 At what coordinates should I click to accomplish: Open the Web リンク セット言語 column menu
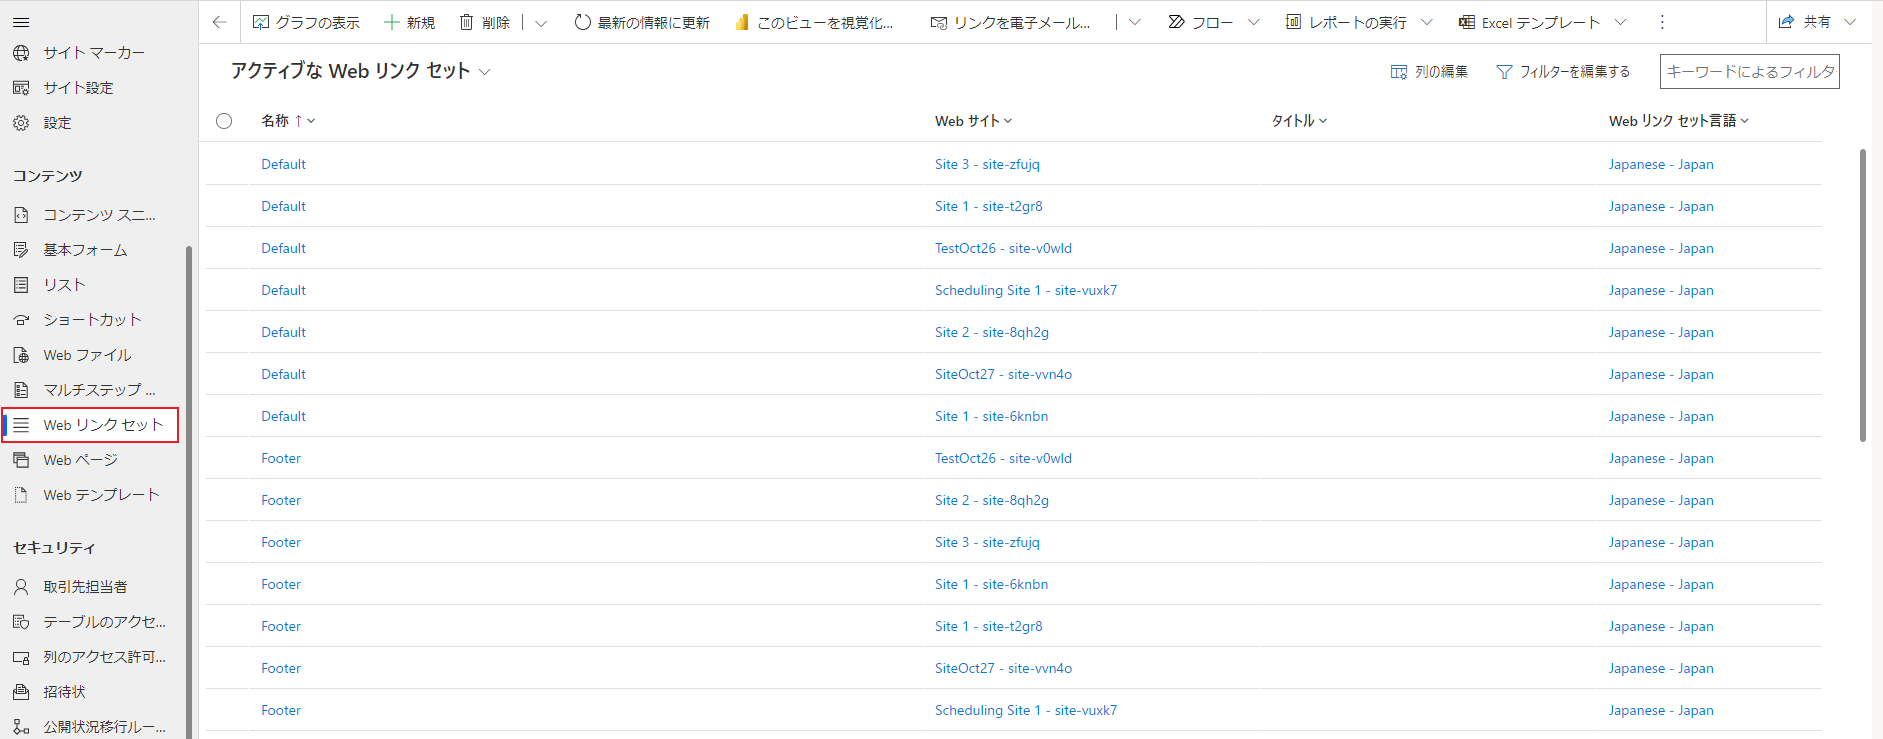pos(1678,121)
